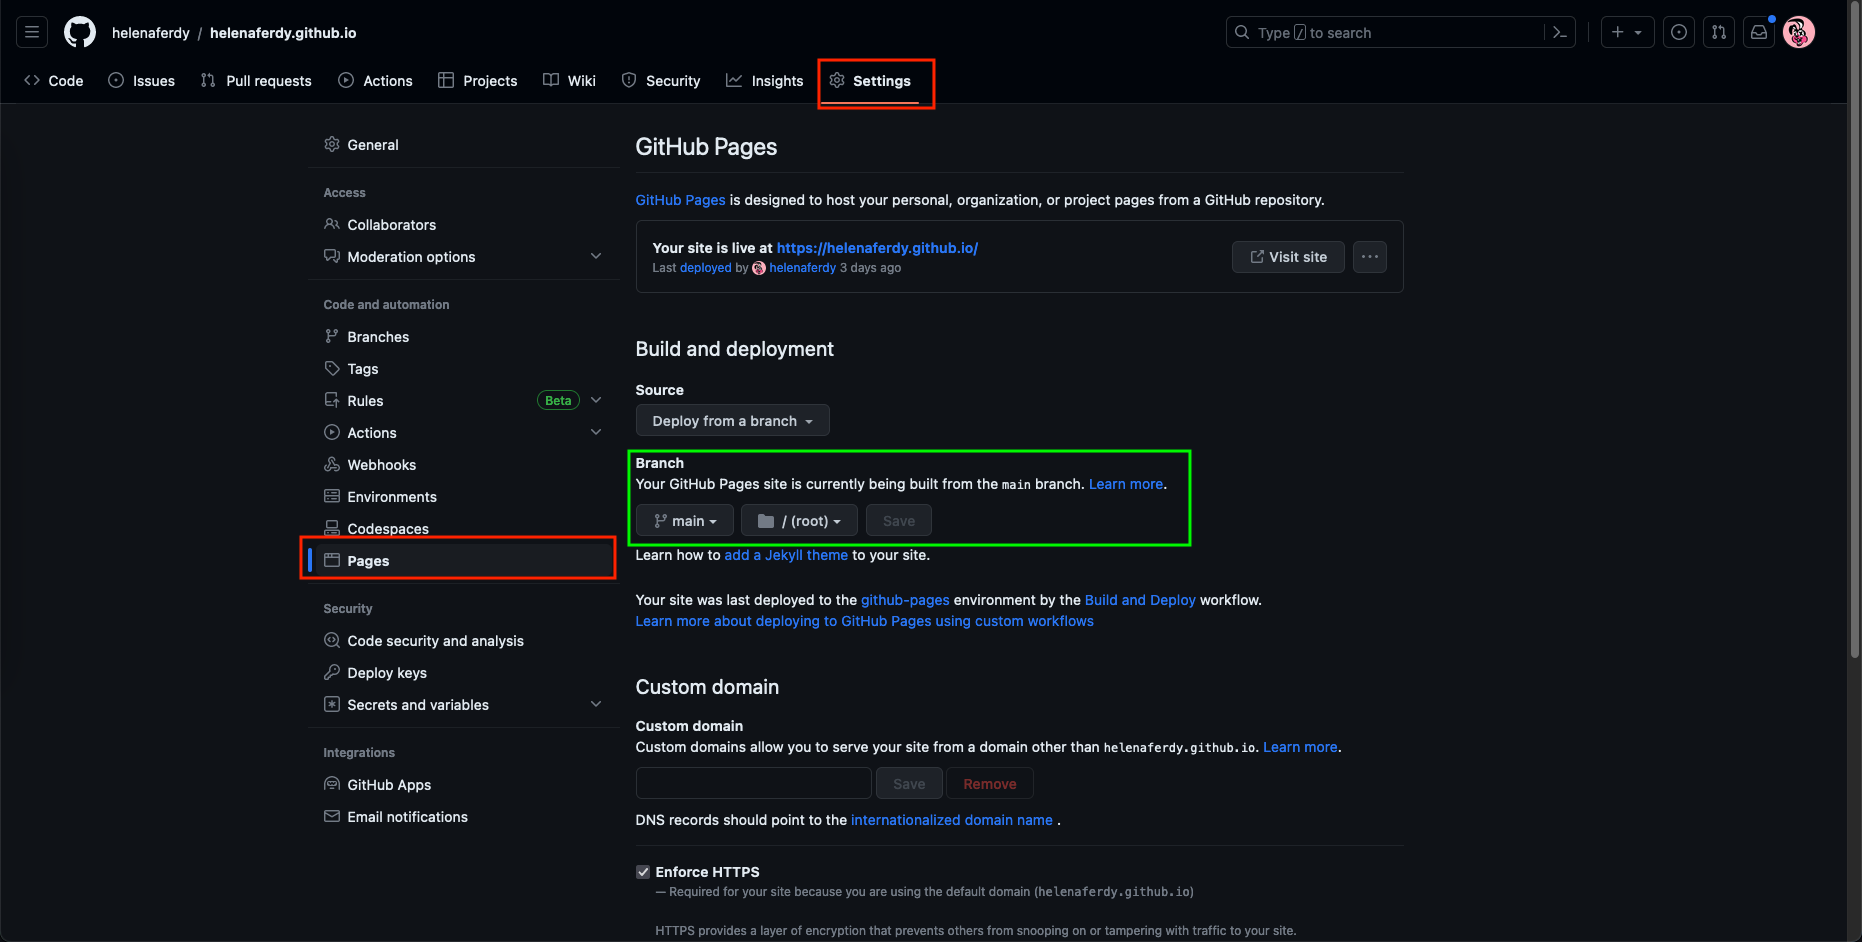This screenshot has width=1862, height=942.
Task: Expand the Moderation options section
Action: coord(596,257)
